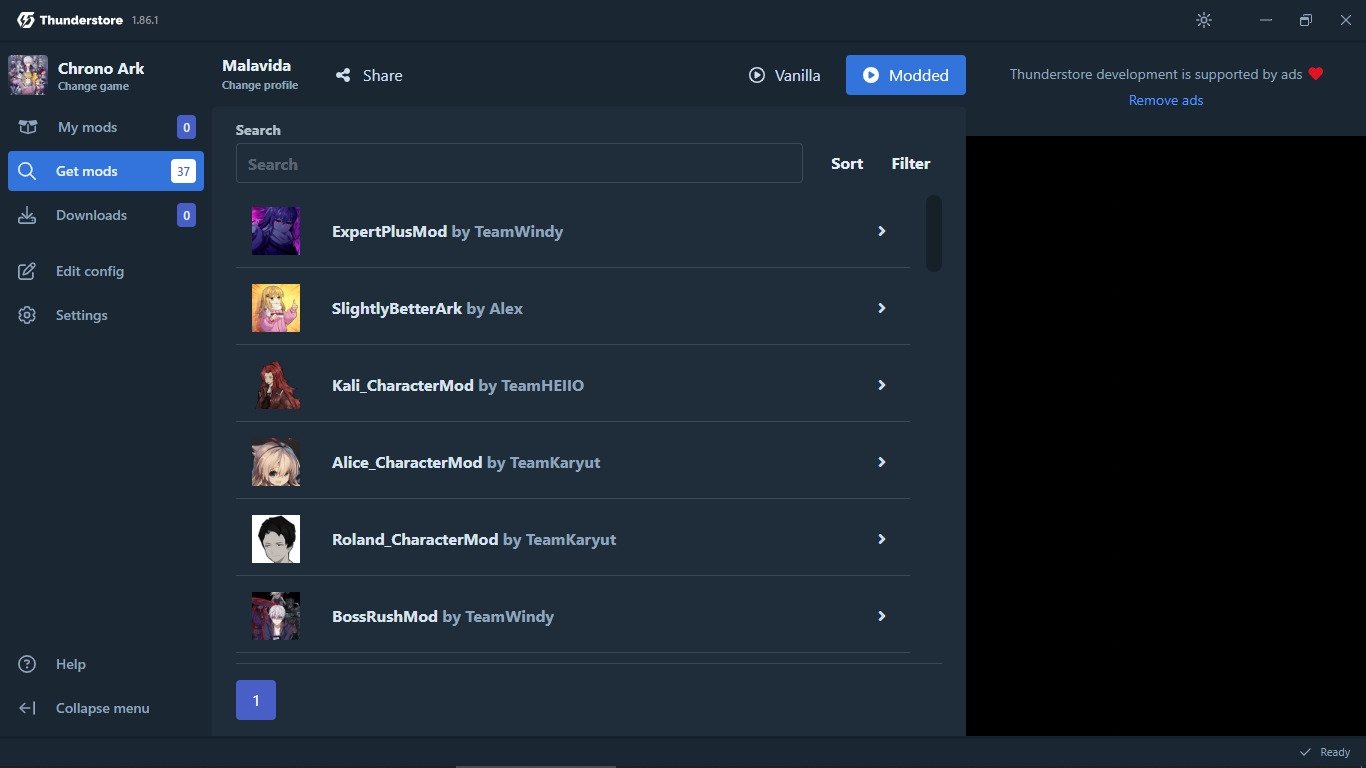Click the My mods box icon
This screenshot has width=1366, height=768.
tap(28, 127)
